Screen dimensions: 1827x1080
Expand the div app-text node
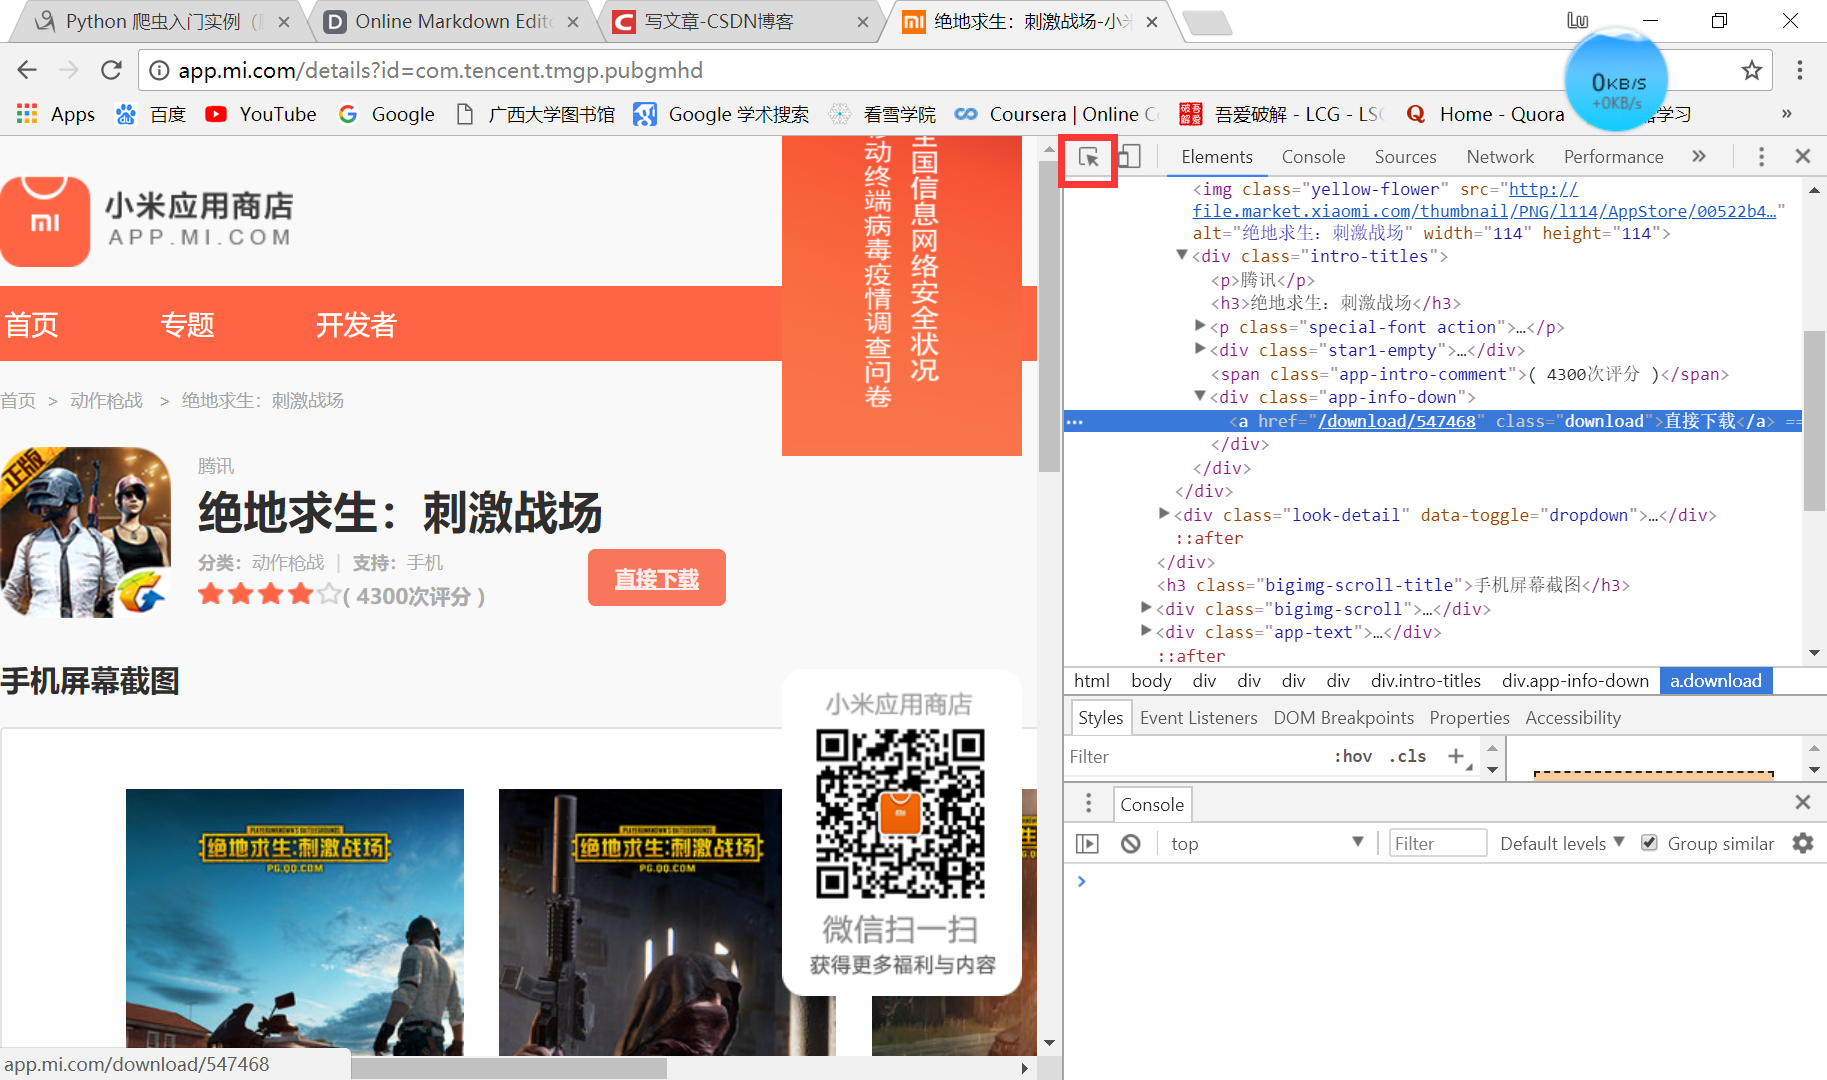point(1147,631)
